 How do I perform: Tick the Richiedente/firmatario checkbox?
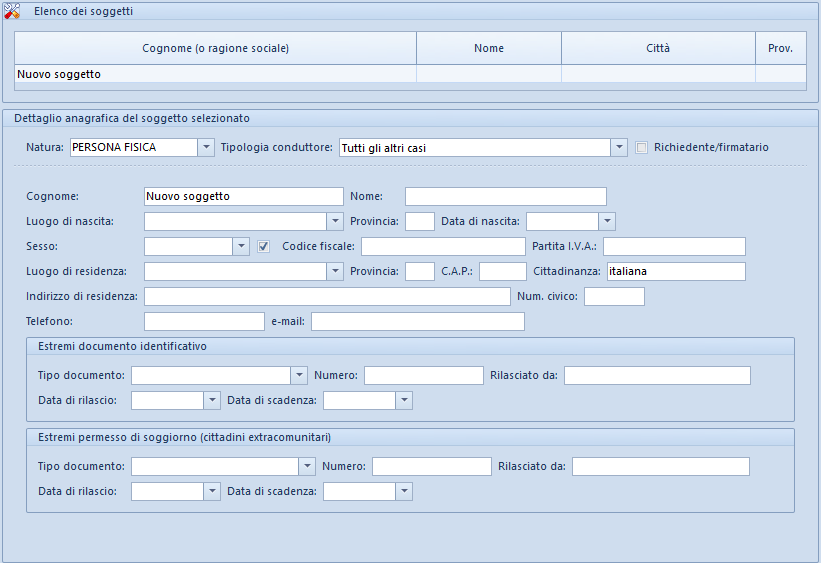641,148
